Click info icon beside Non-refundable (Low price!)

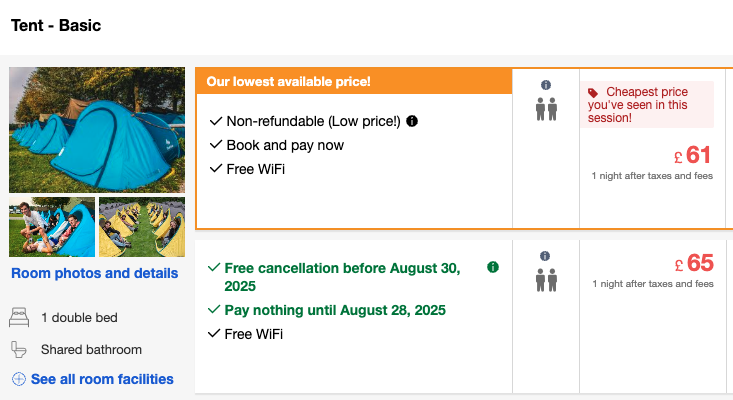point(412,121)
